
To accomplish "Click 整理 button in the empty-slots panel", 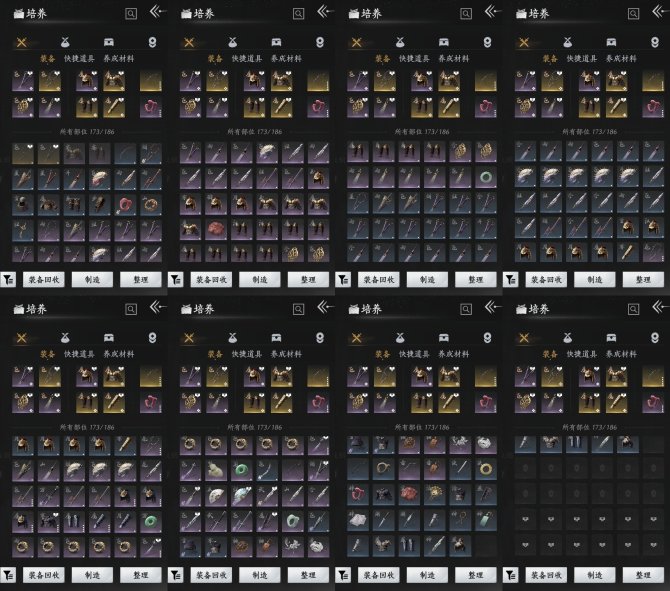I will click(x=643, y=575).
